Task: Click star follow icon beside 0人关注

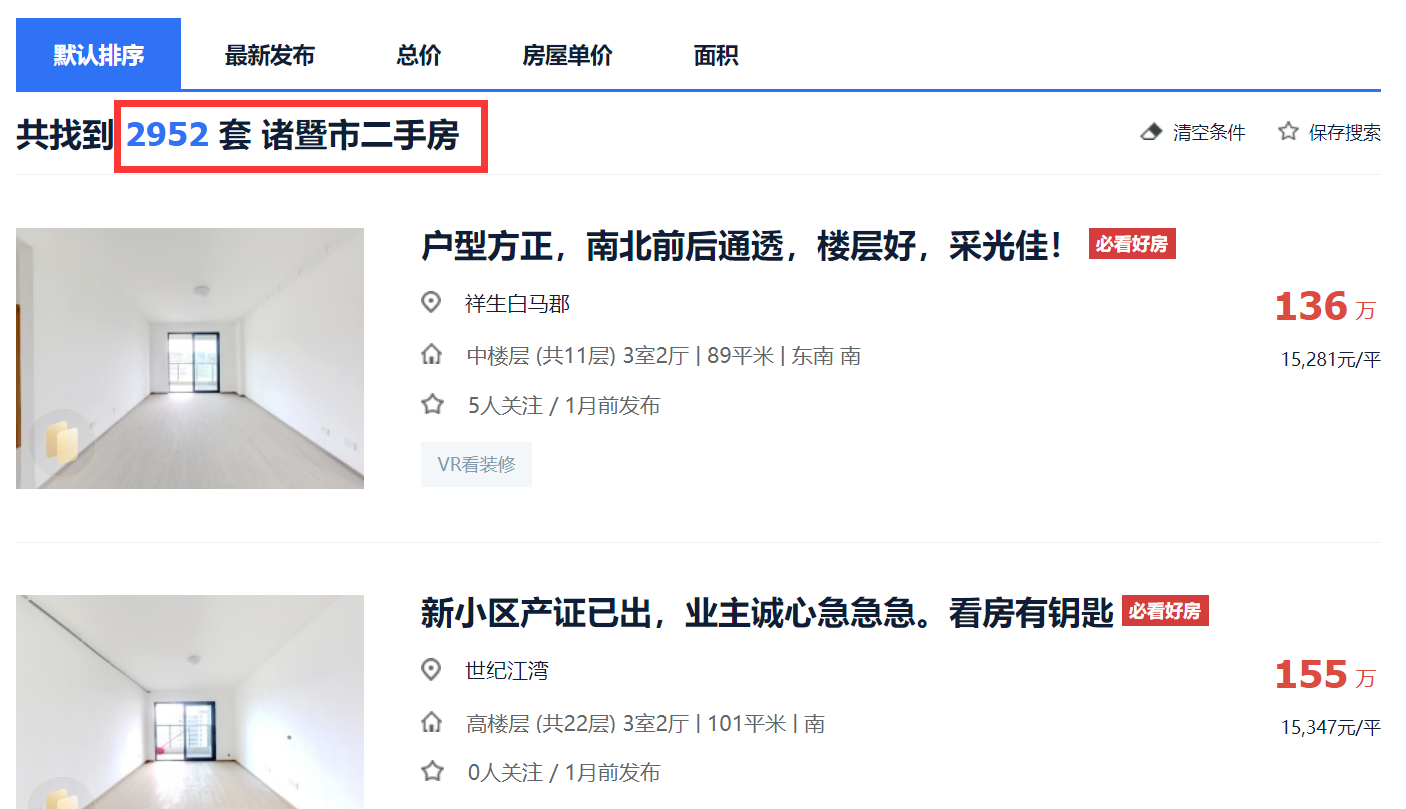Action: point(432,771)
